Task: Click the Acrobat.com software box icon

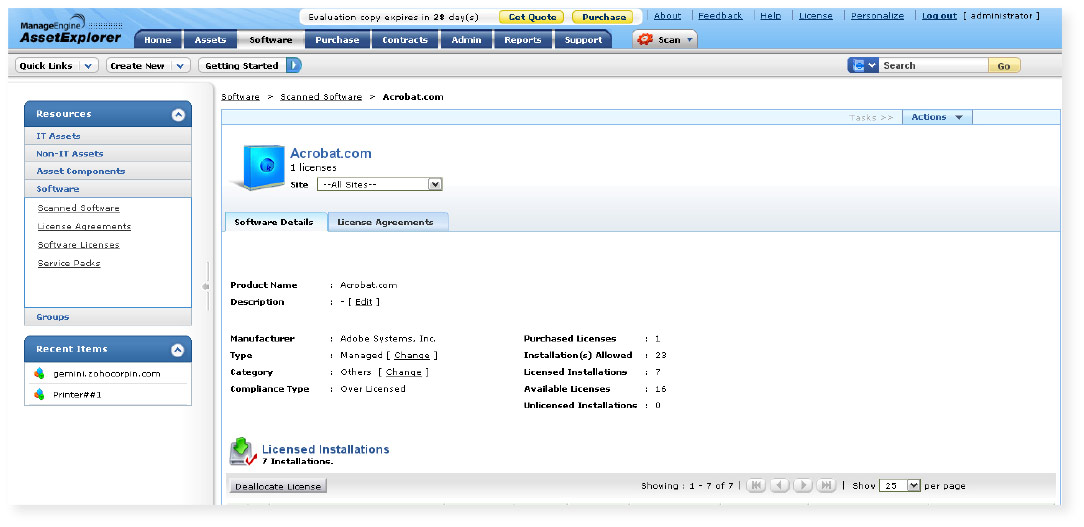Action: pos(259,167)
